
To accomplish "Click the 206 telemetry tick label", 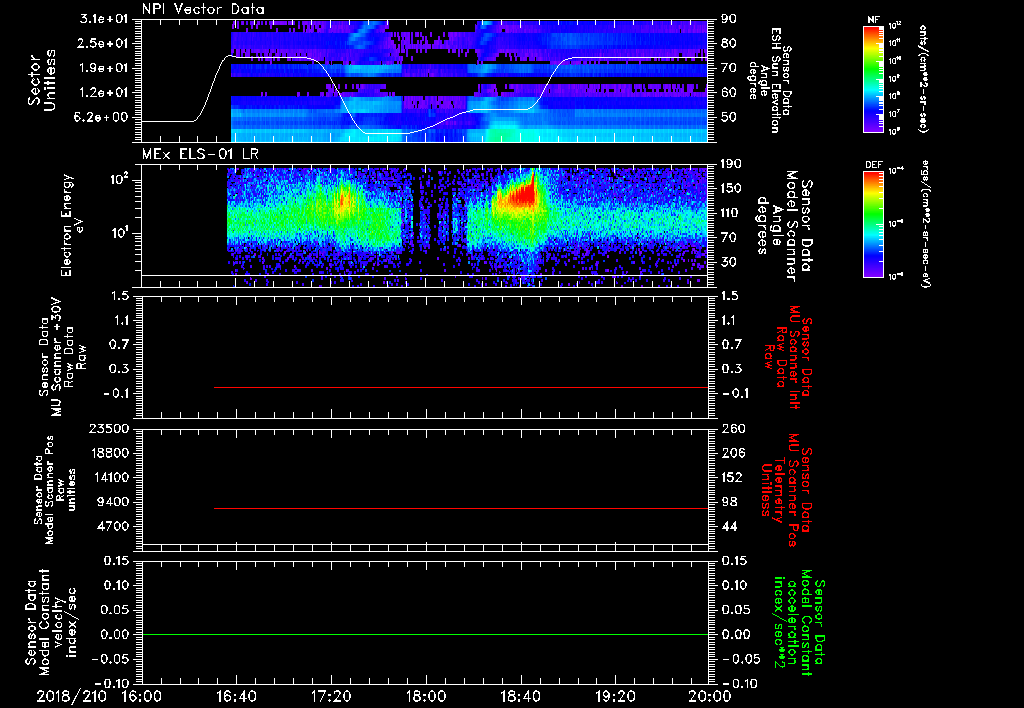I will (x=732, y=453).
